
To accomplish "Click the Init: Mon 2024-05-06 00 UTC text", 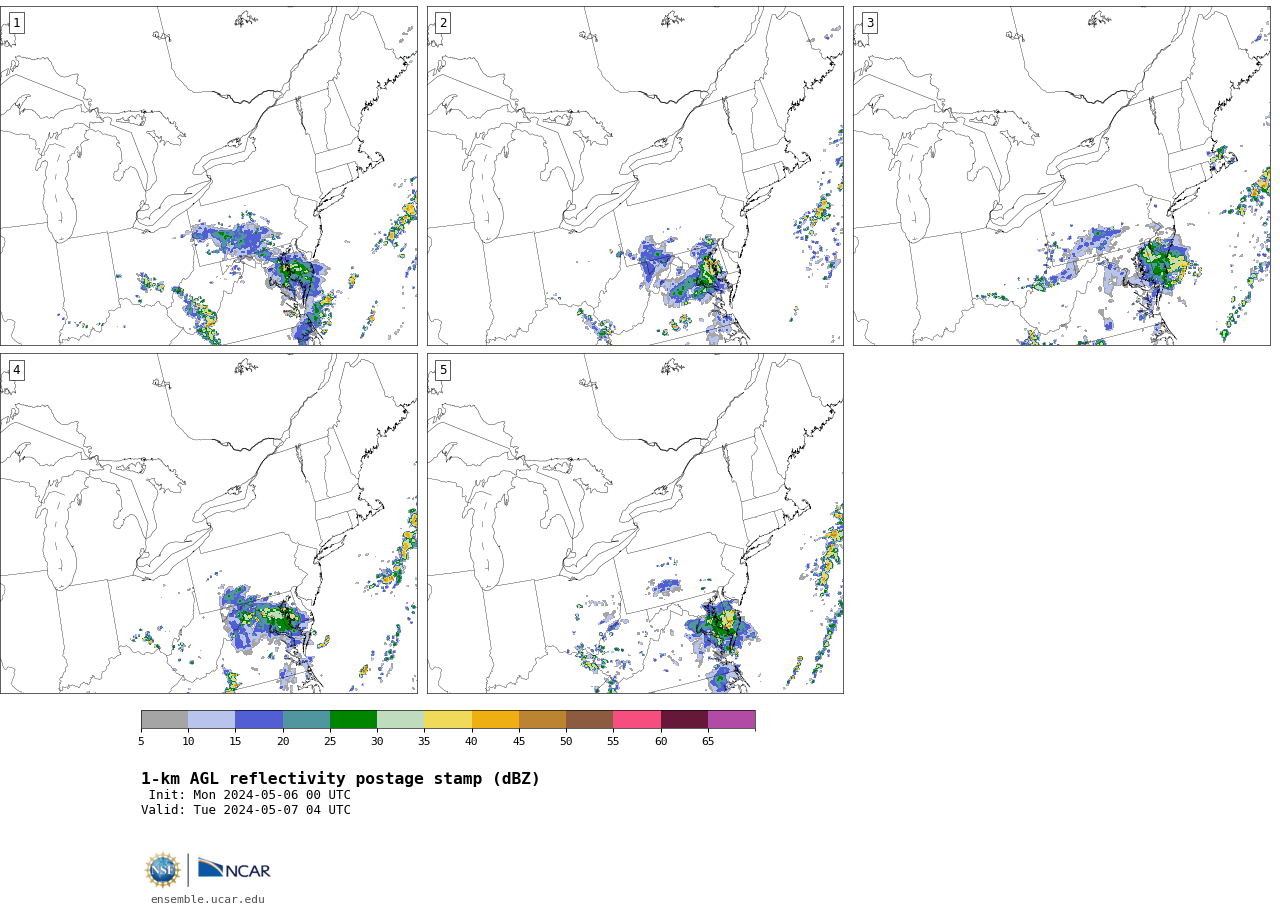I will 250,795.
